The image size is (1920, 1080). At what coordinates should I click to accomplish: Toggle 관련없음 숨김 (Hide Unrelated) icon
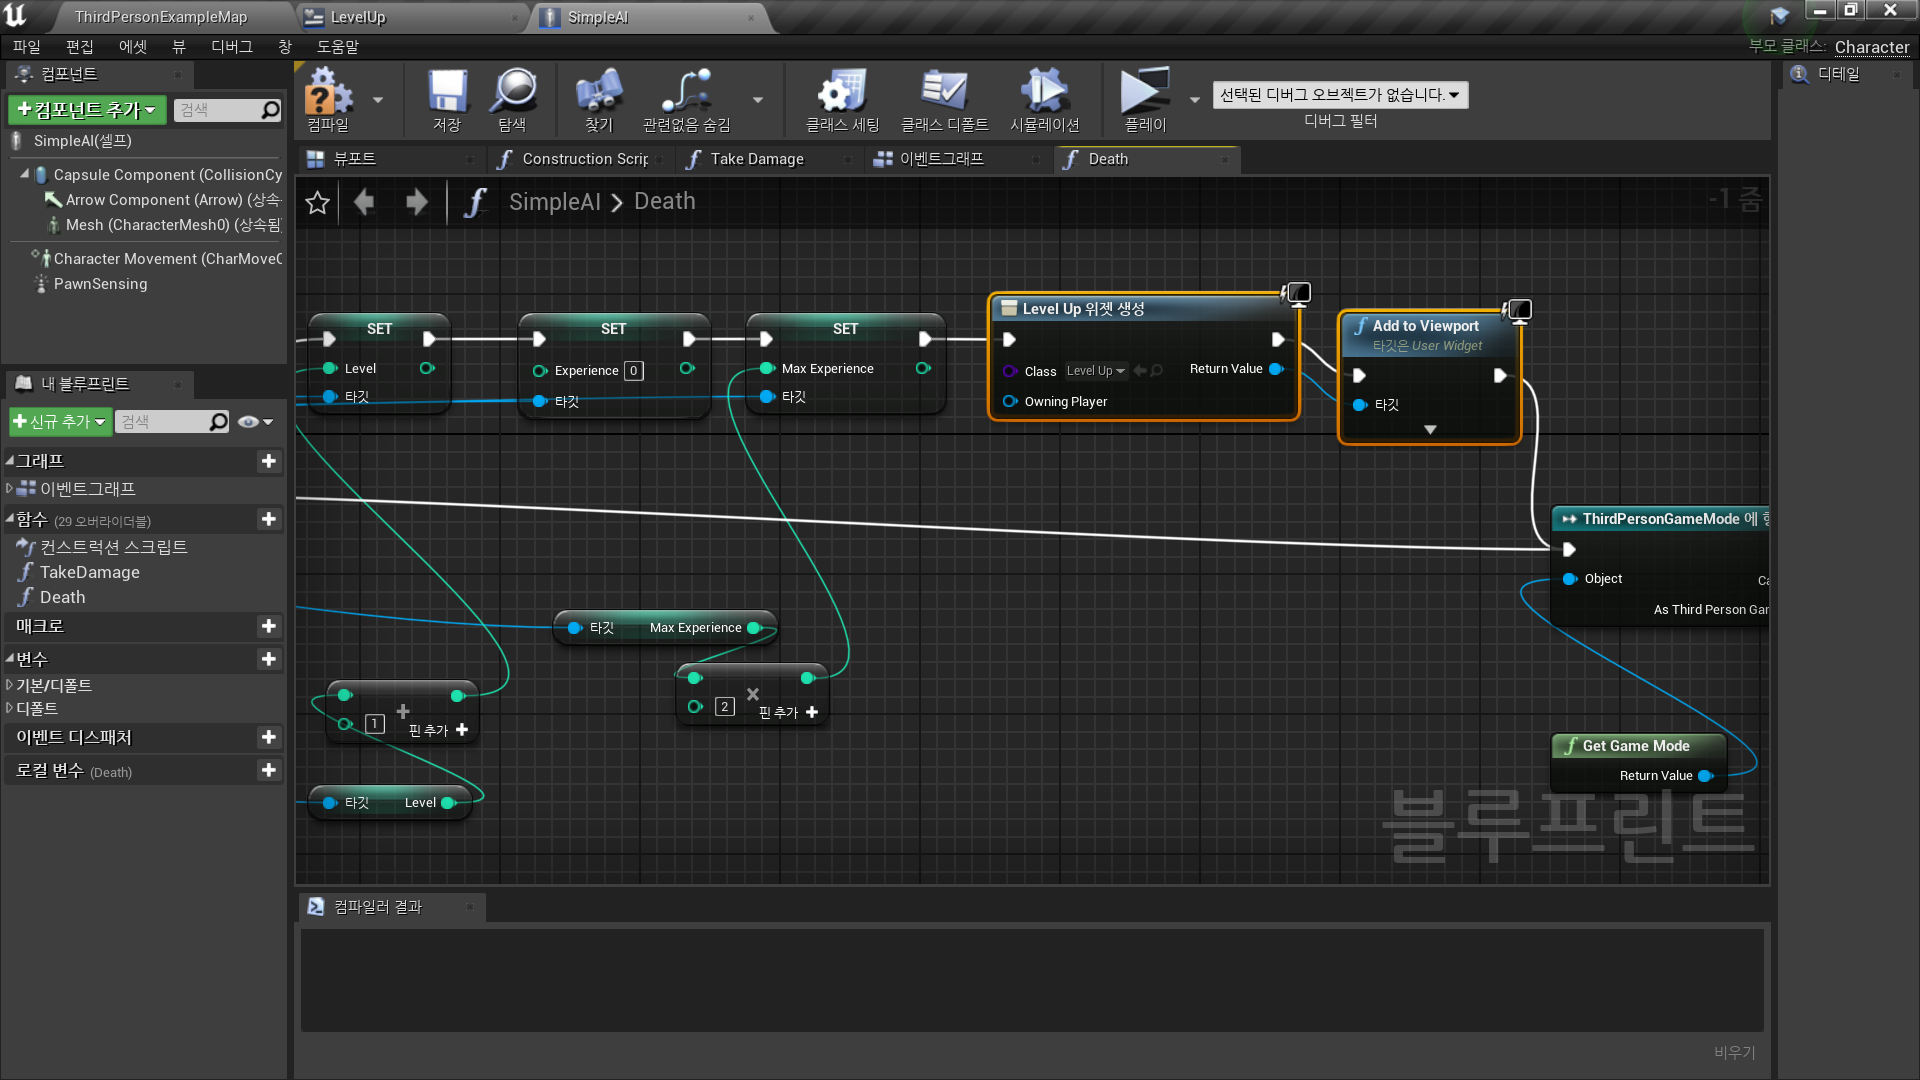[x=686, y=92]
